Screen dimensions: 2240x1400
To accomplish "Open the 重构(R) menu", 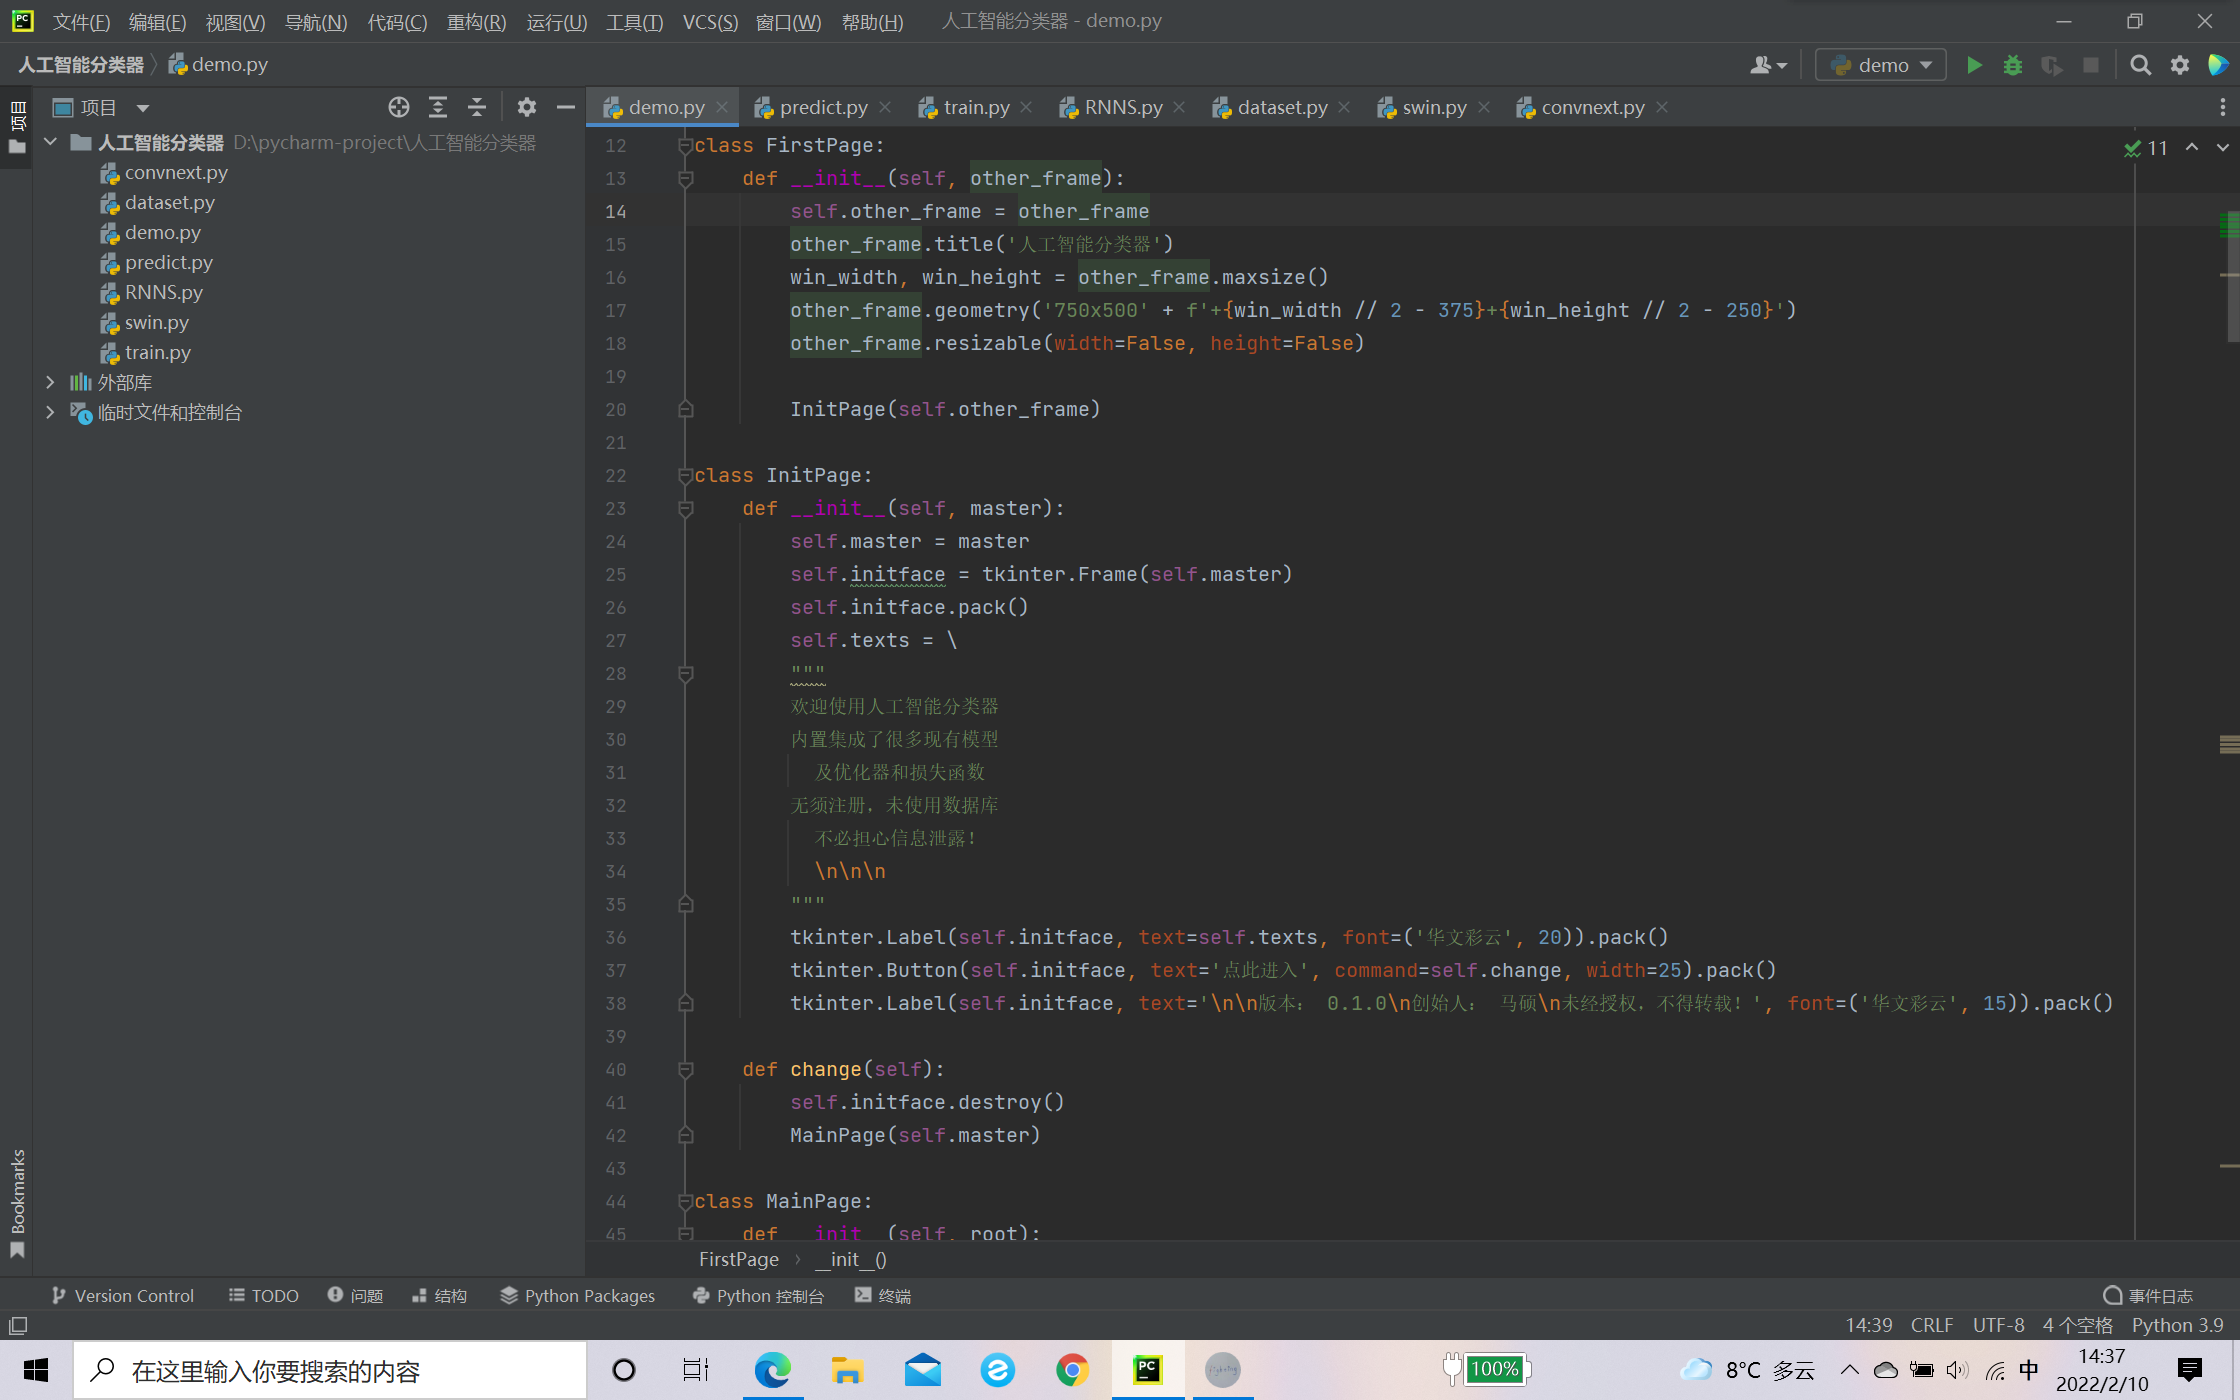I will 476,21.
